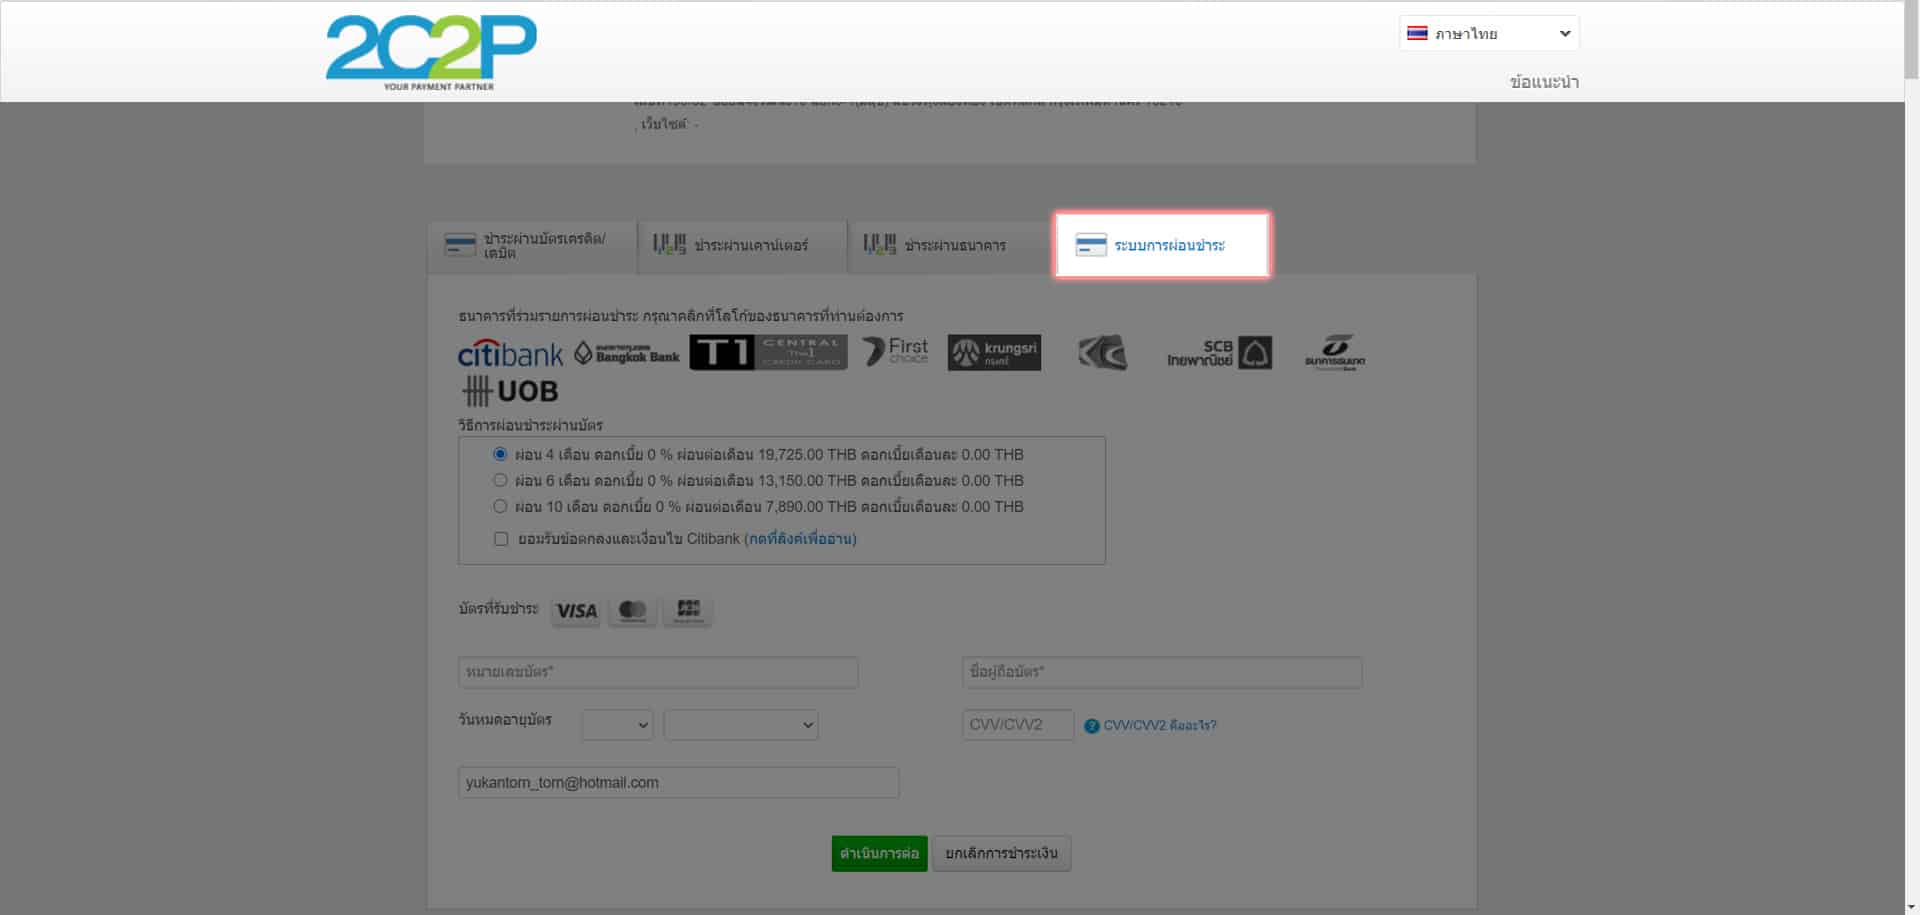Select the 10-month installment plan
Image resolution: width=1920 pixels, height=915 pixels.
point(500,506)
